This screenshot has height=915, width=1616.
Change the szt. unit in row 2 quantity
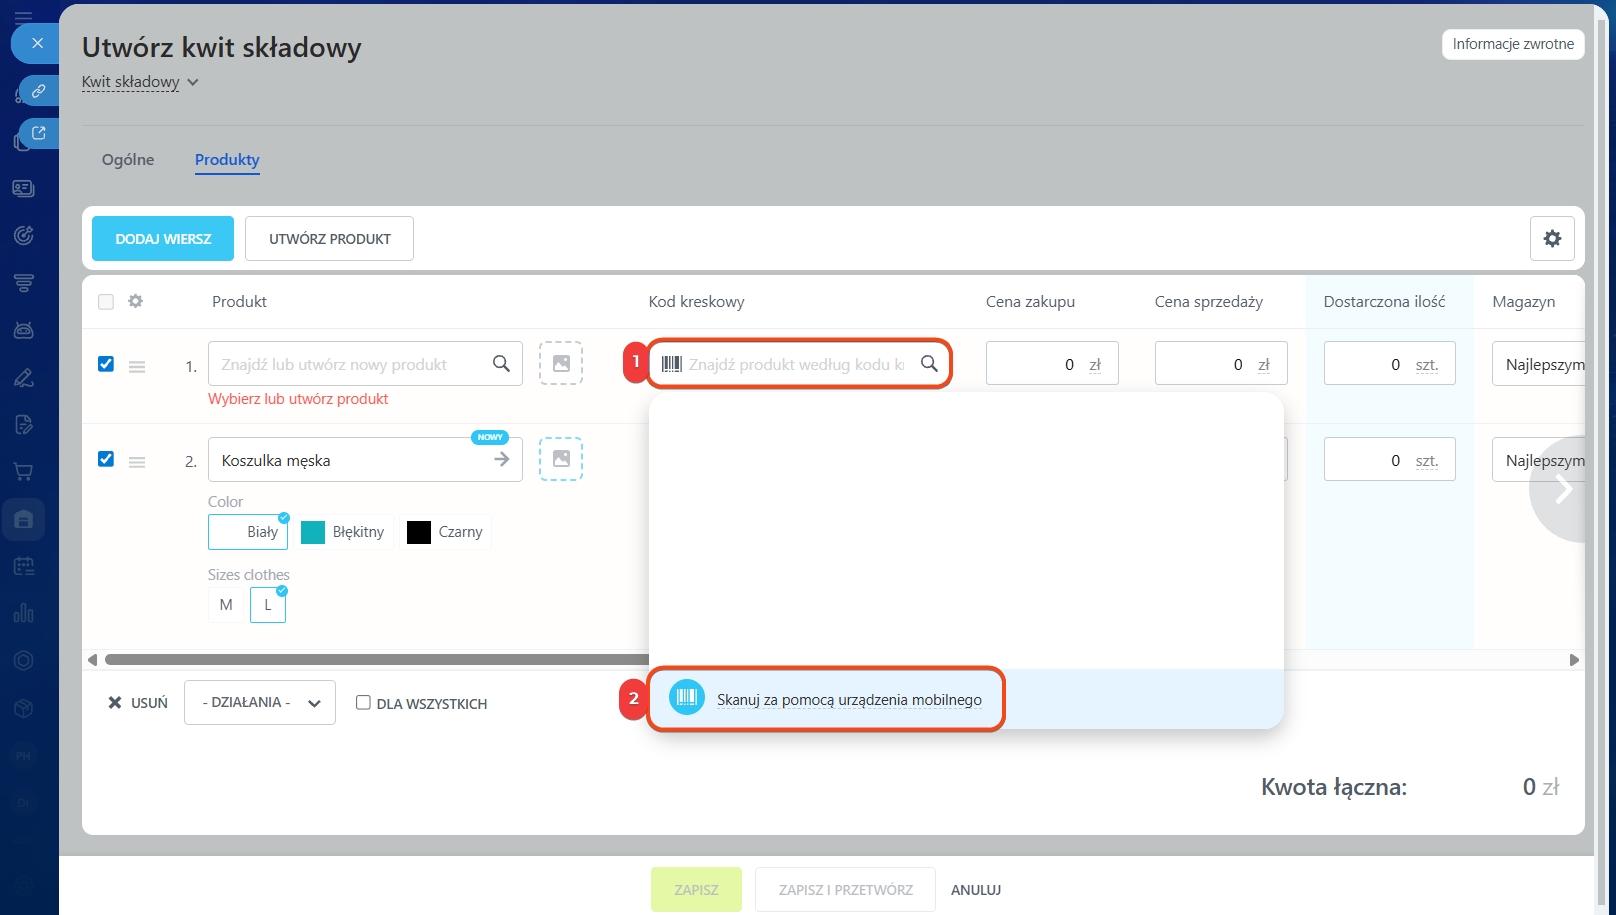pyautogui.click(x=1427, y=461)
